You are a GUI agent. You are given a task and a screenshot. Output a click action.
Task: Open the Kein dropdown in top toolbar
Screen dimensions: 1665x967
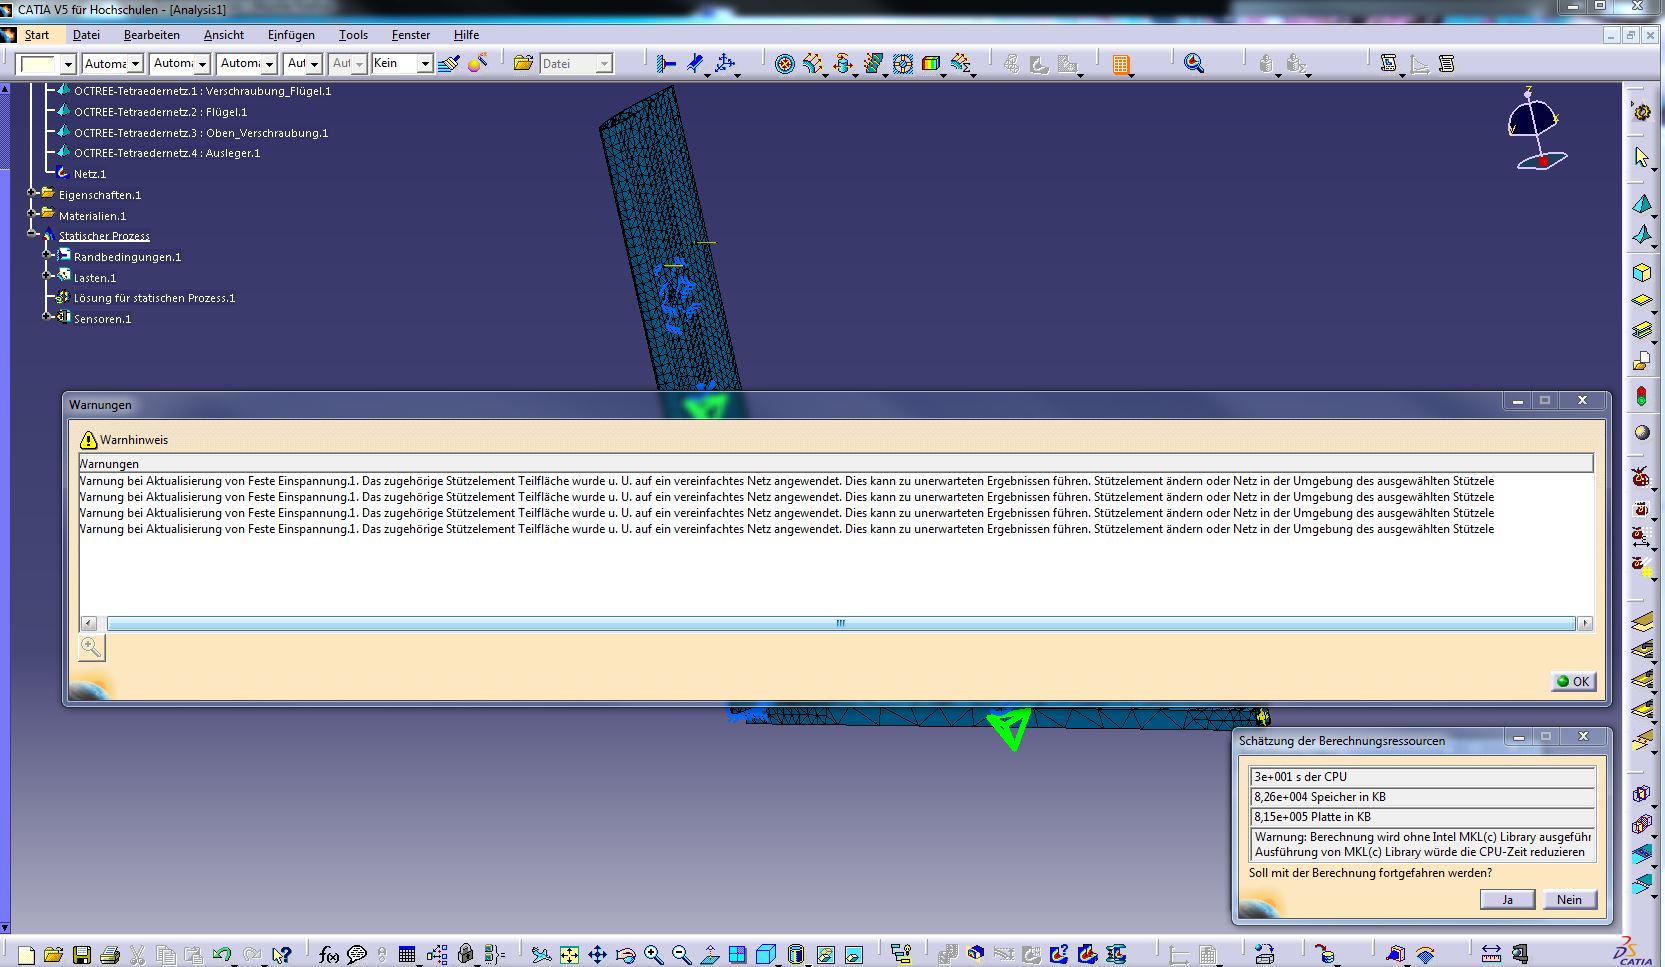tap(425, 64)
